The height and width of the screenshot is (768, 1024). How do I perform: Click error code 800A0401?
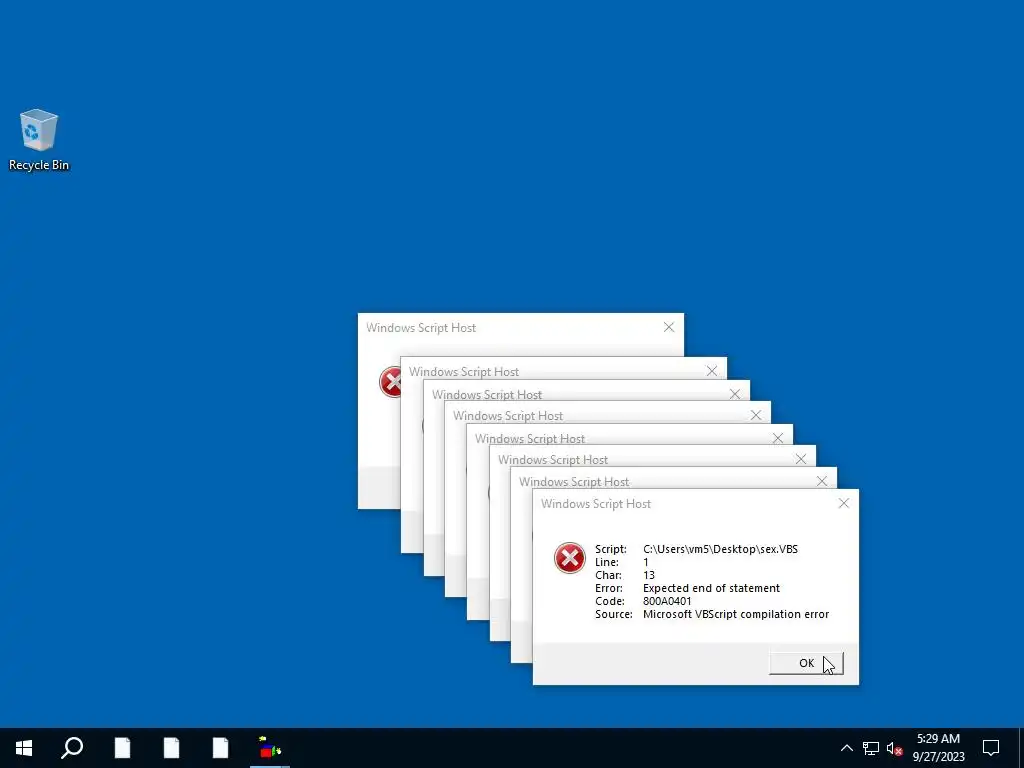pos(667,601)
